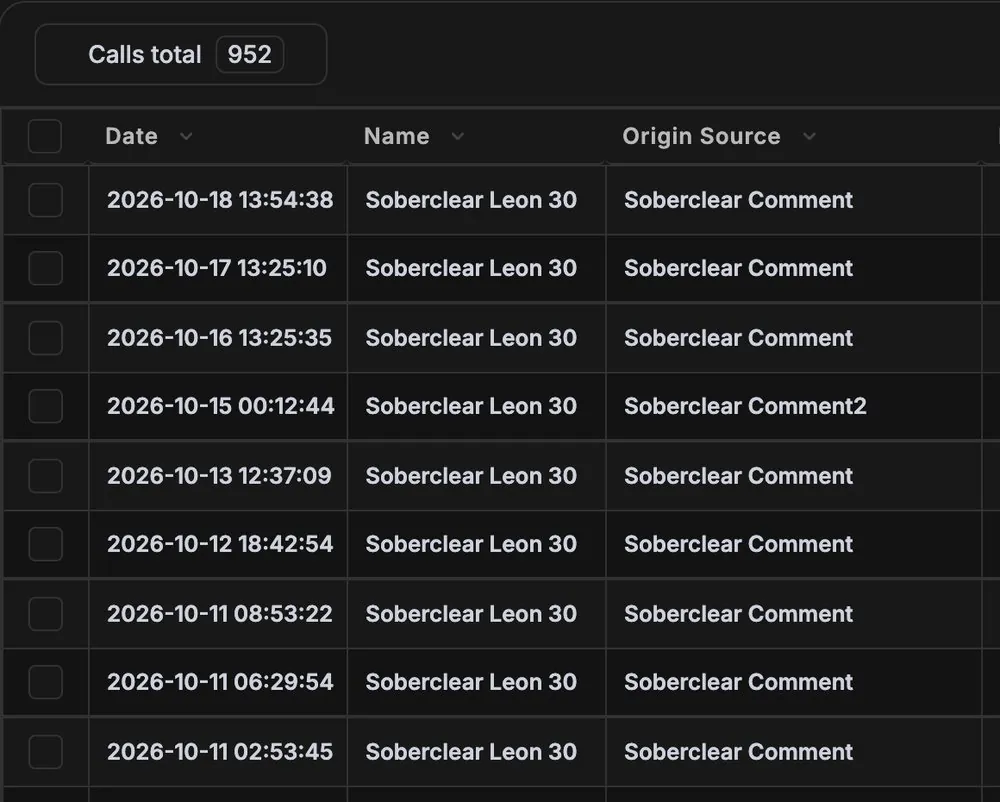The height and width of the screenshot is (802, 1000).
Task: Select date cell 2026-10-12 18:42:54
Action: tap(220, 544)
